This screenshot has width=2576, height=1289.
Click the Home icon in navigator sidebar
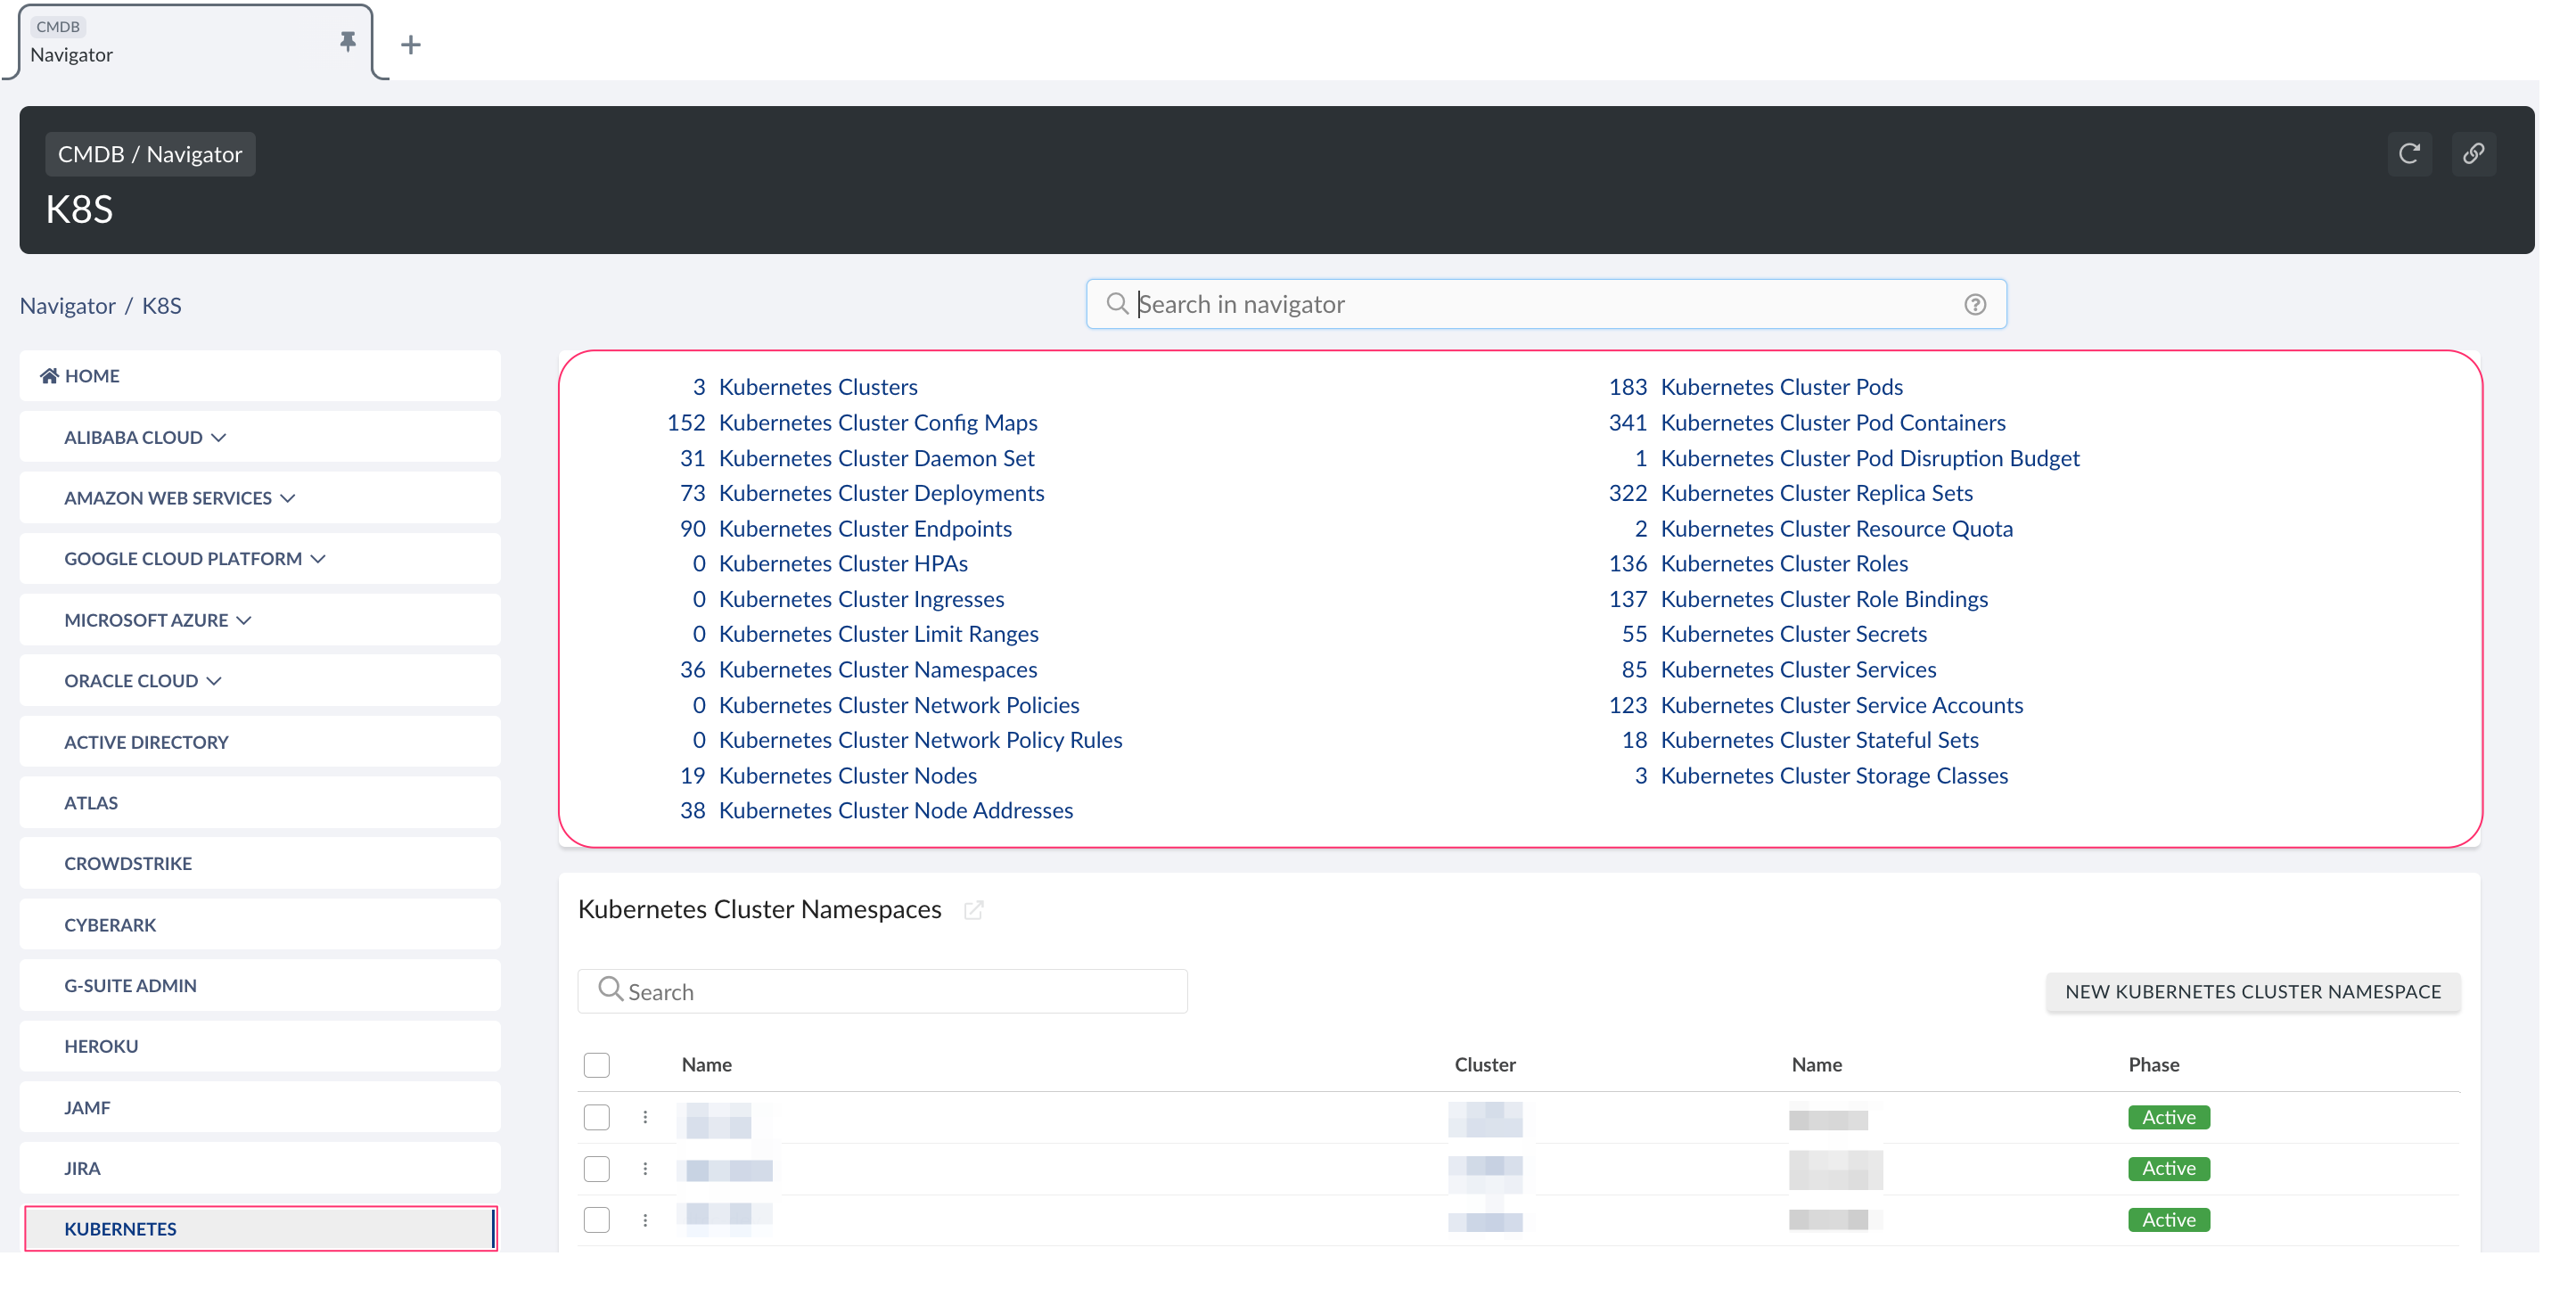49,375
